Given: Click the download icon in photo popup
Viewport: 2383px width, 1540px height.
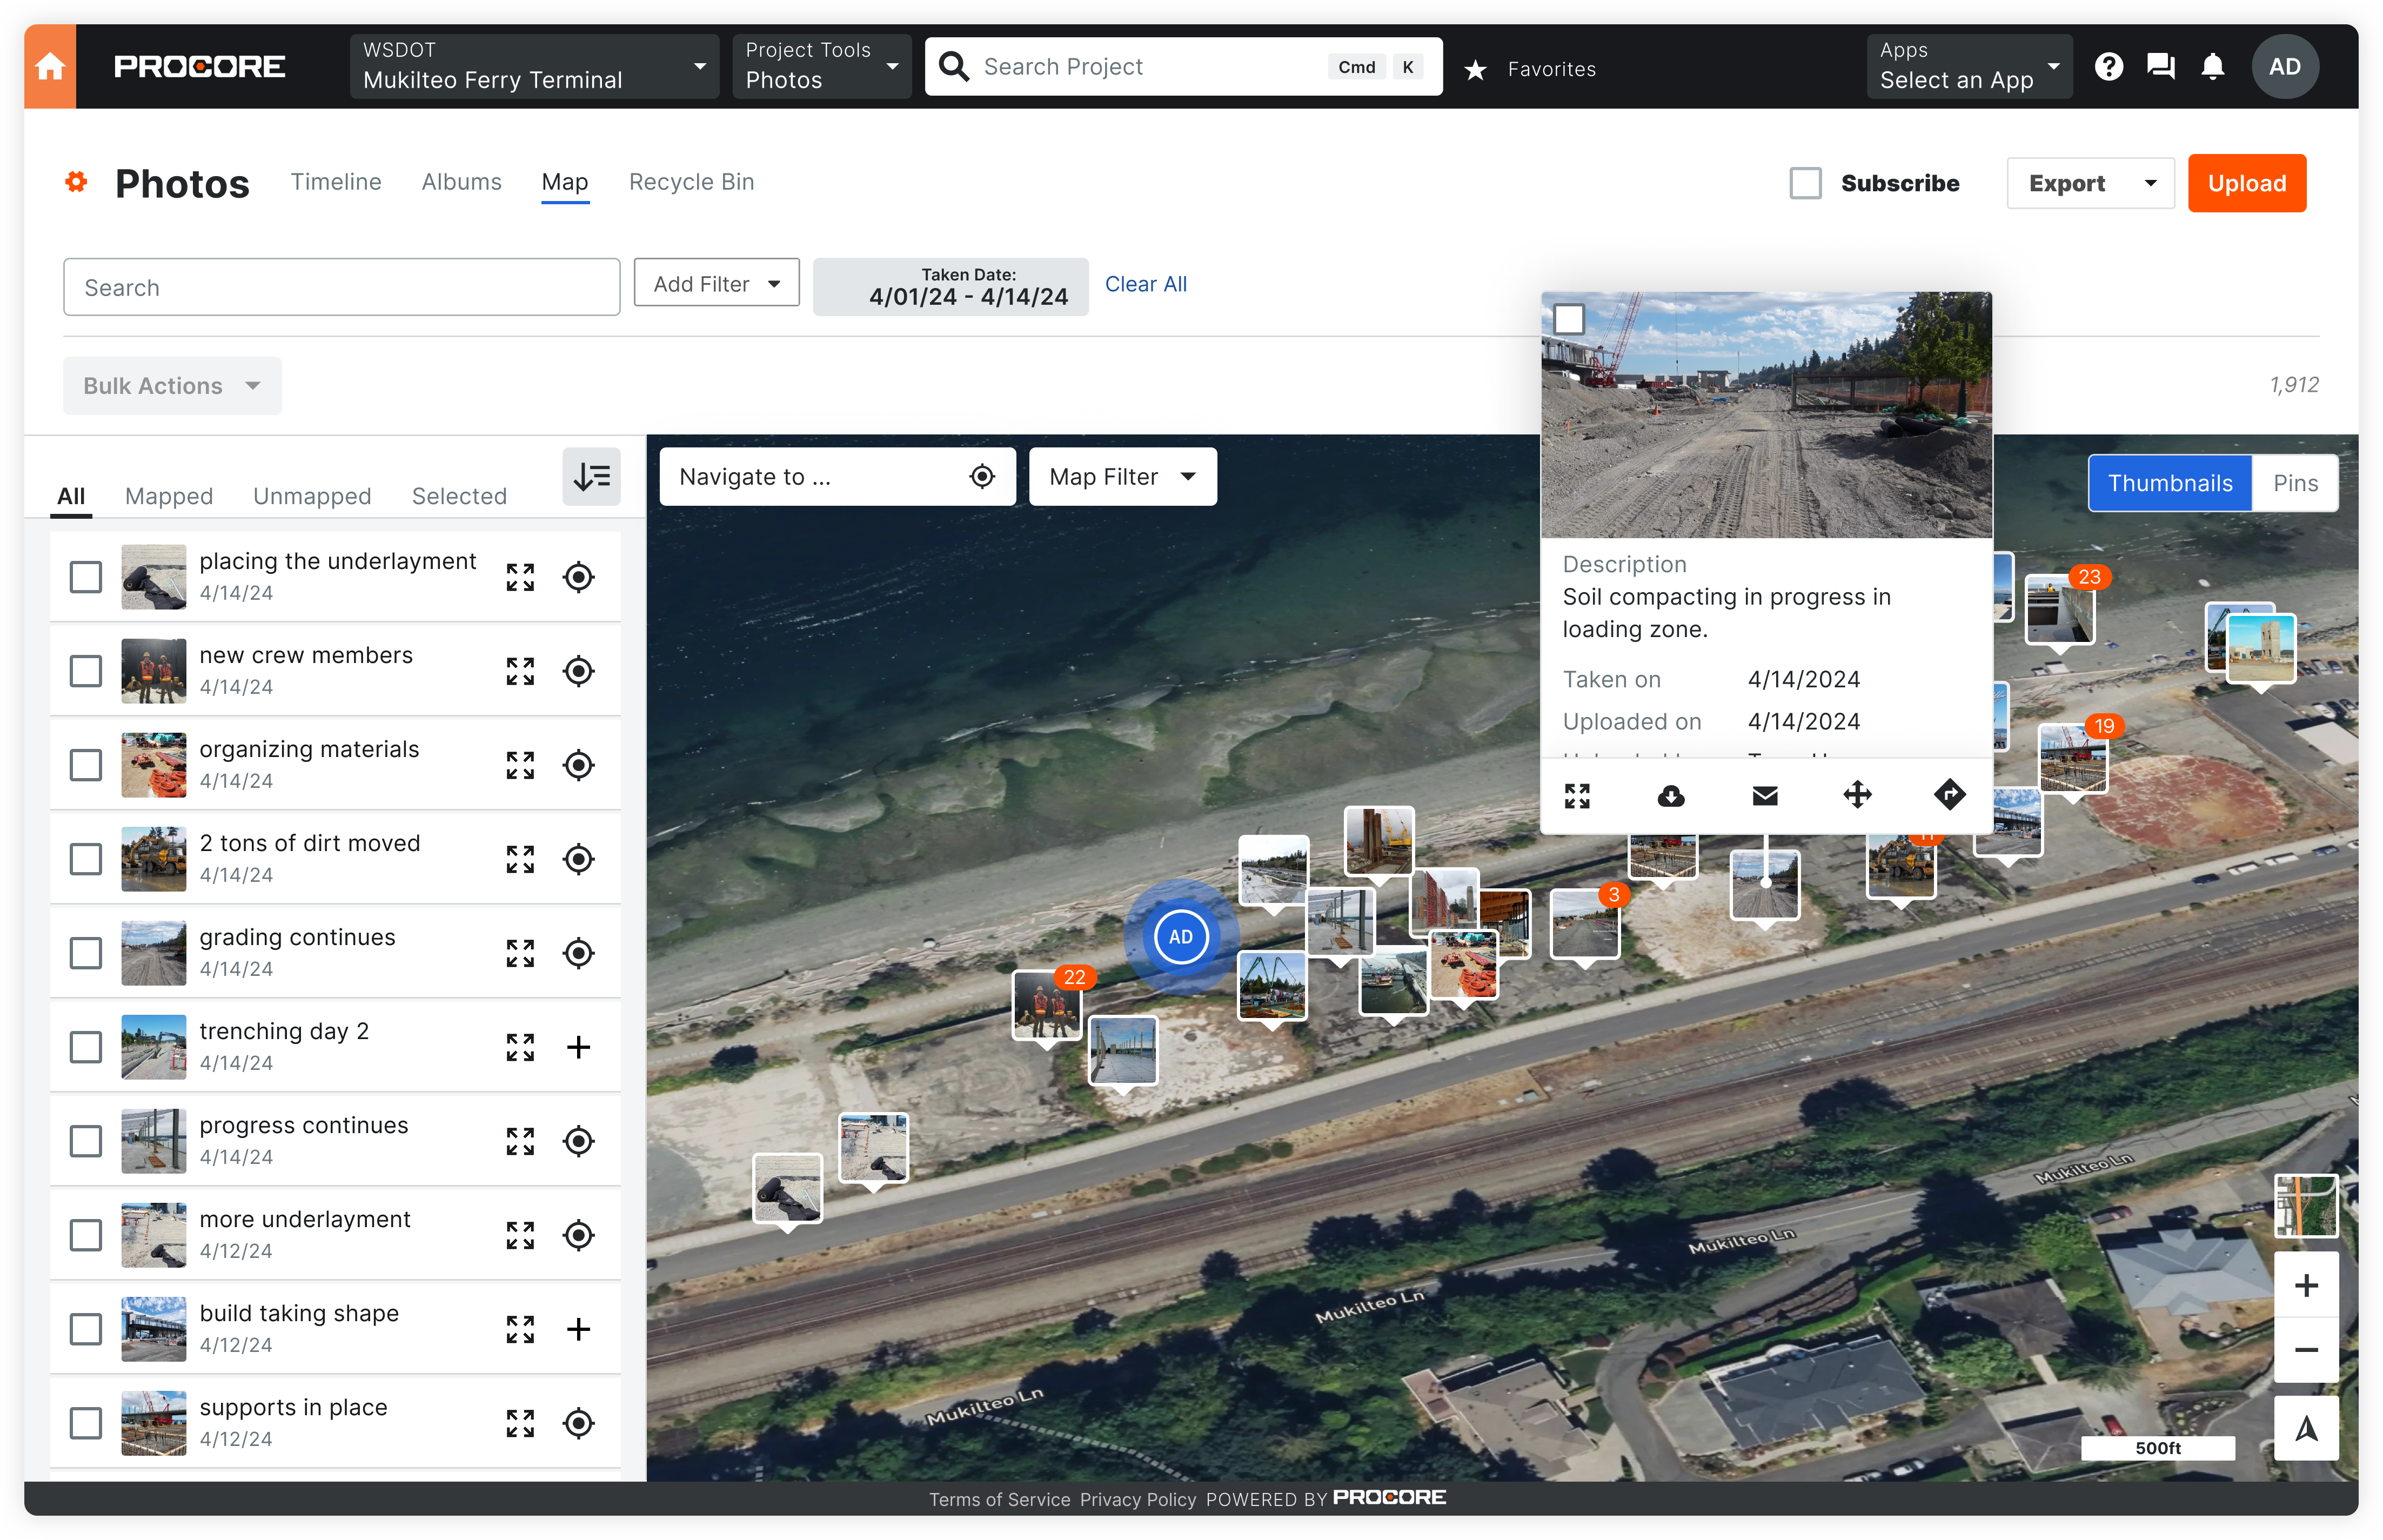Looking at the screenshot, I should pos(1671,796).
